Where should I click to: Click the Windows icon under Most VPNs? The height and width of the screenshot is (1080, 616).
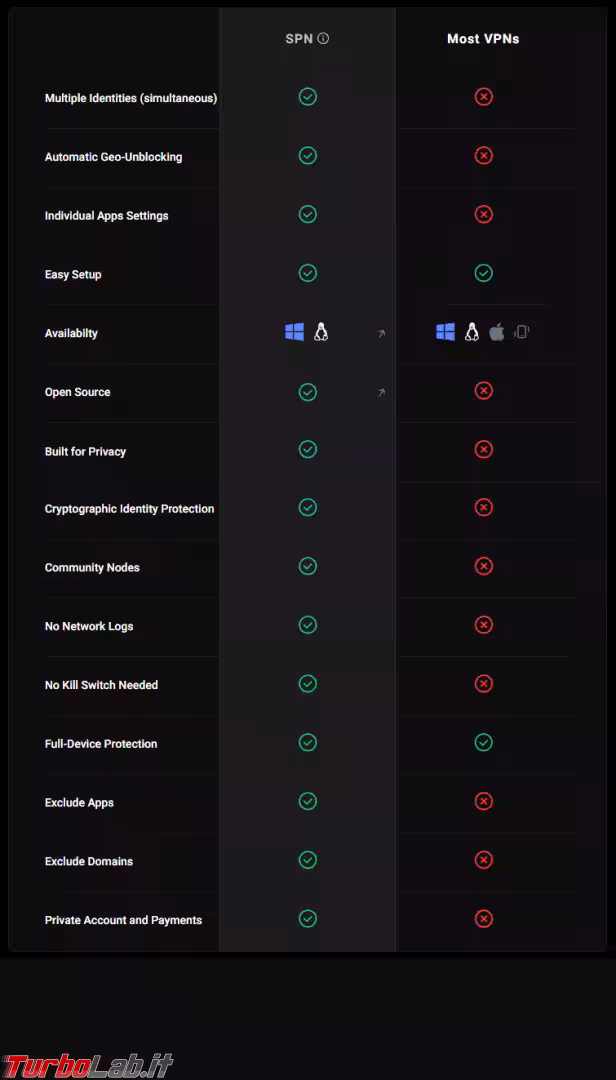pos(445,332)
